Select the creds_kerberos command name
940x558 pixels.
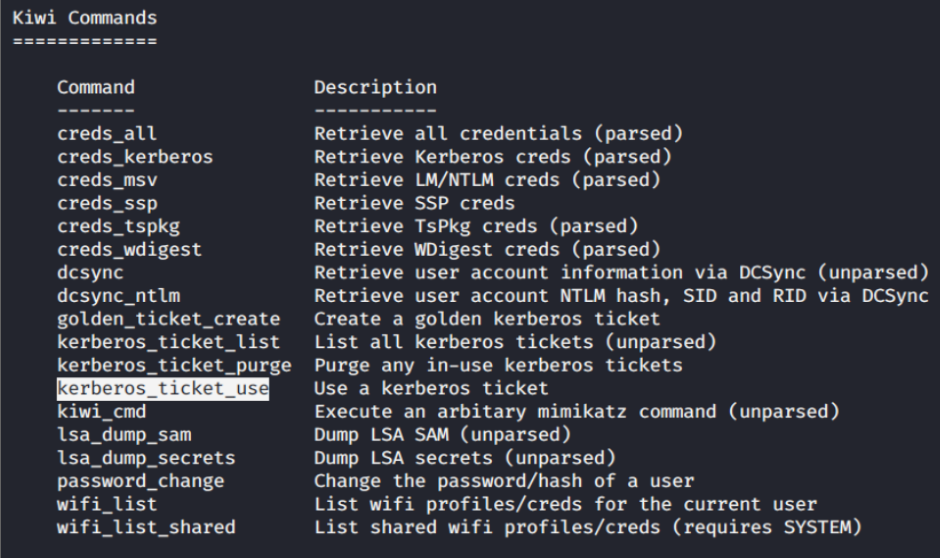(x=135, y=157)
